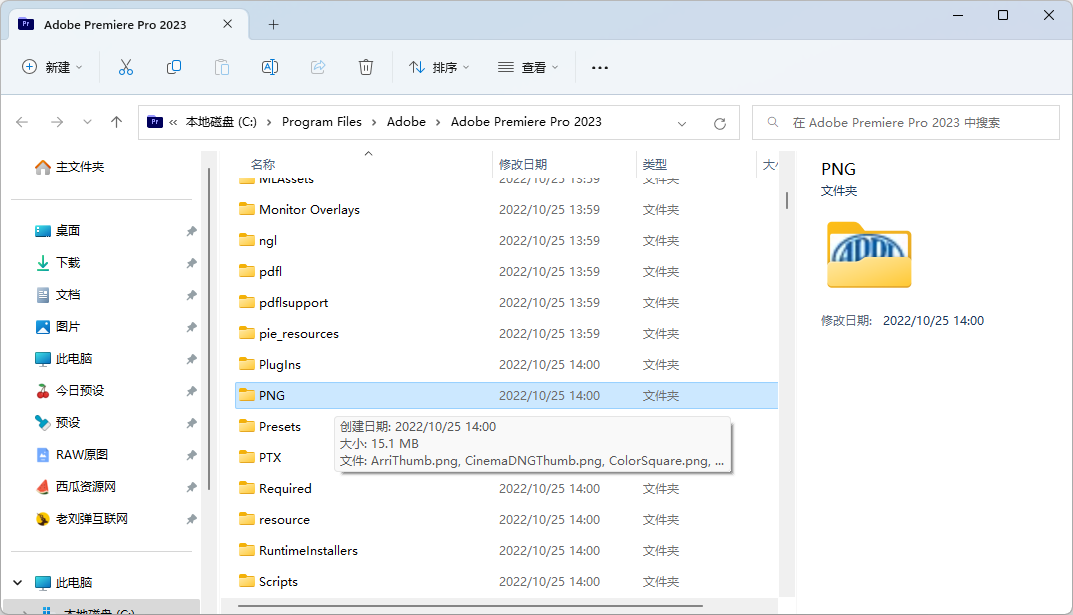Go up one folder level arrow
1073x615 pixels.
pyautogui.click(x=116, y=122)
